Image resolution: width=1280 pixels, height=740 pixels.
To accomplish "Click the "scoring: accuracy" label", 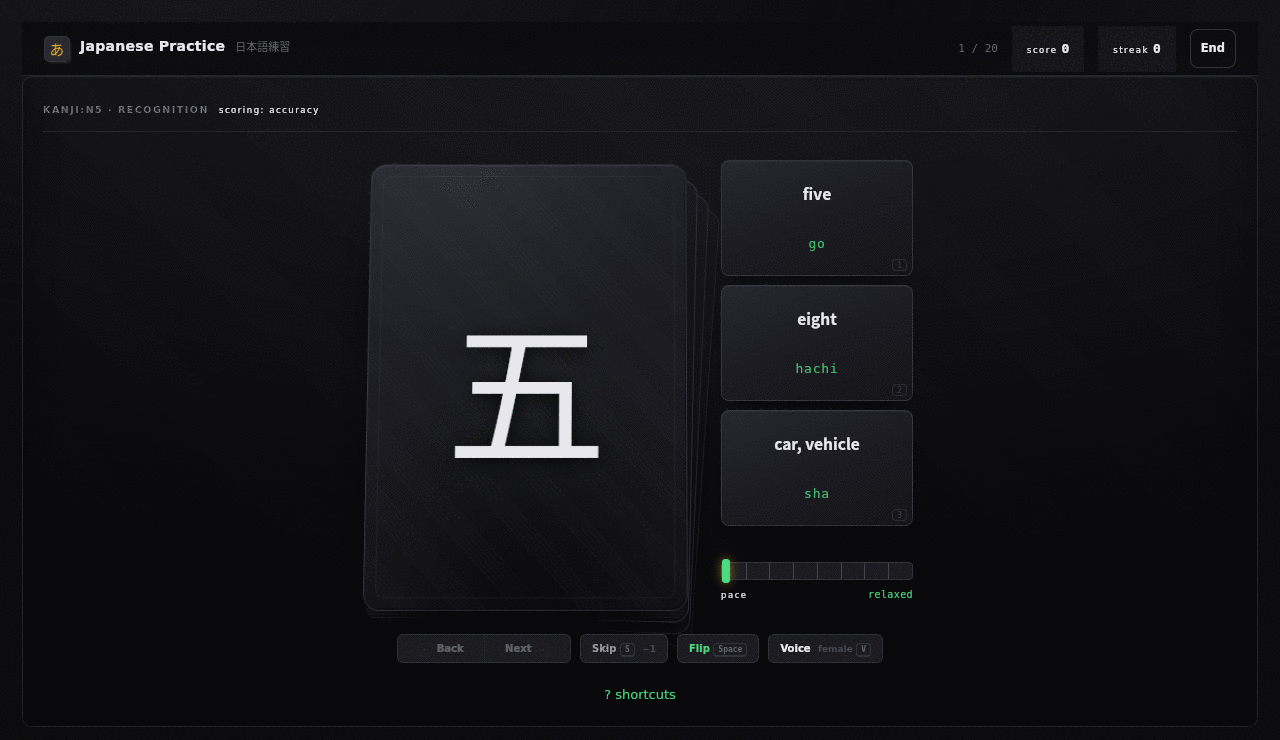I will click(x=269, y=110).
